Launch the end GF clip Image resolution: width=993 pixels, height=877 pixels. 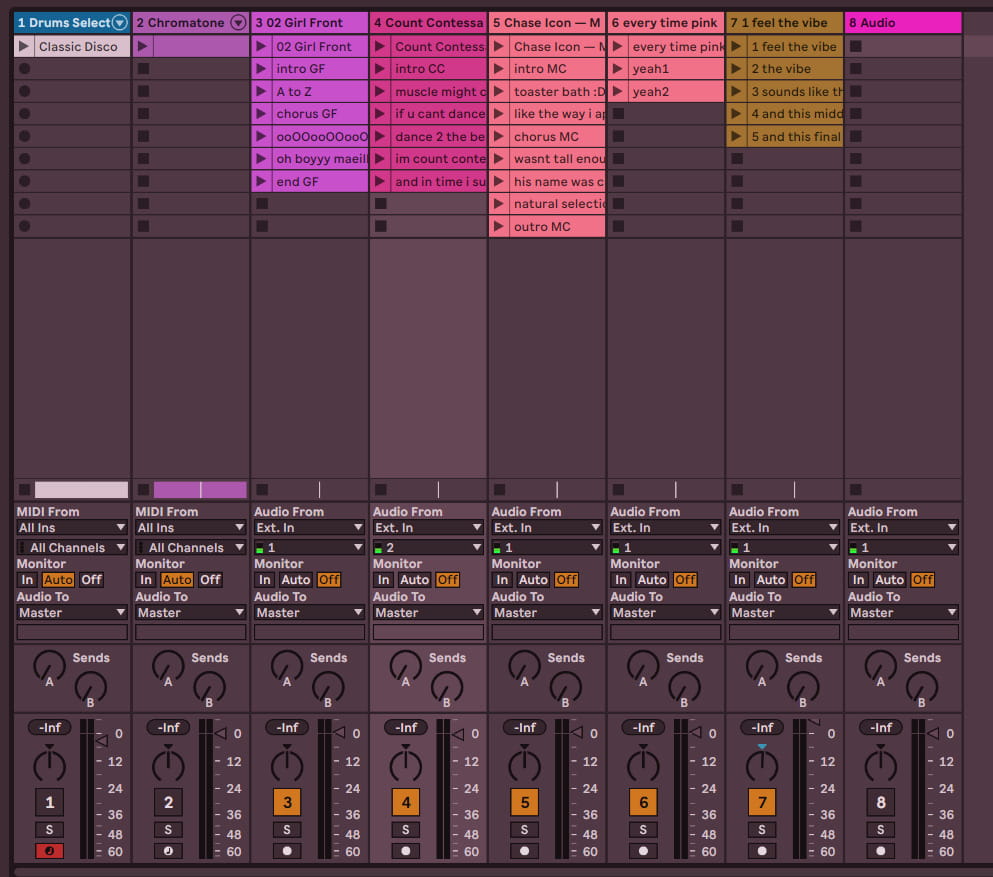[261, 181]
